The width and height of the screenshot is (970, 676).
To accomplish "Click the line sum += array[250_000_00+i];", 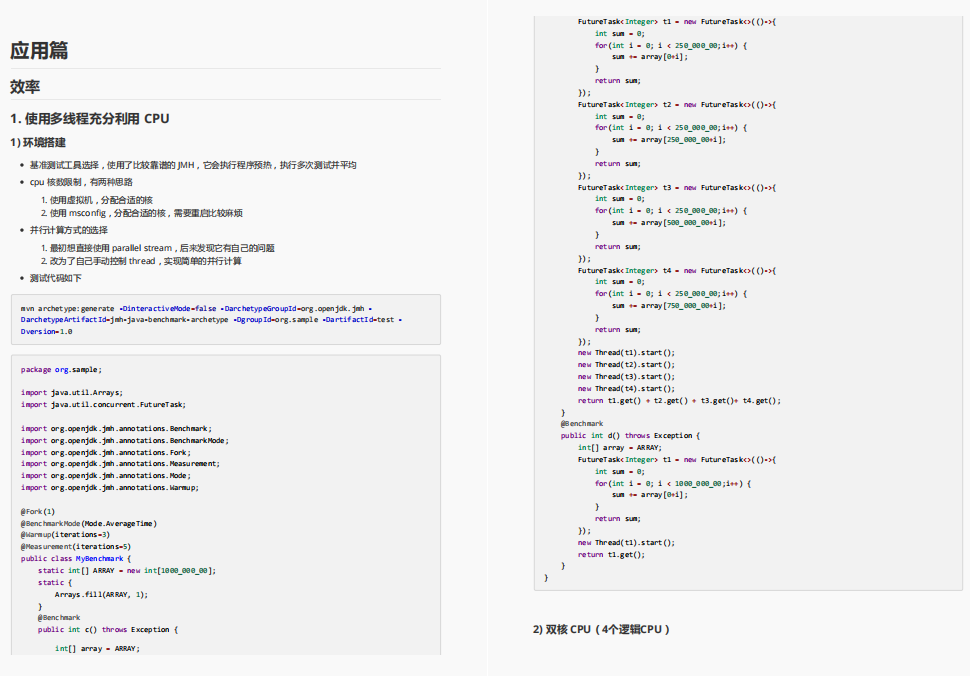I will (669, 140).
